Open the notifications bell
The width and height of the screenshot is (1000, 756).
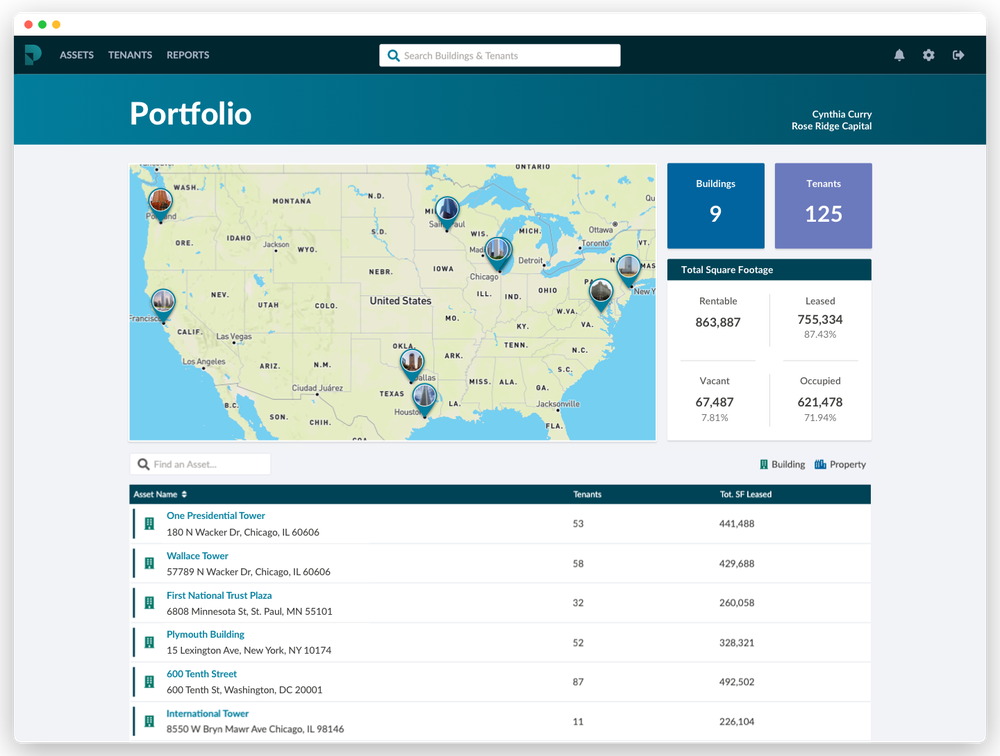899,55
